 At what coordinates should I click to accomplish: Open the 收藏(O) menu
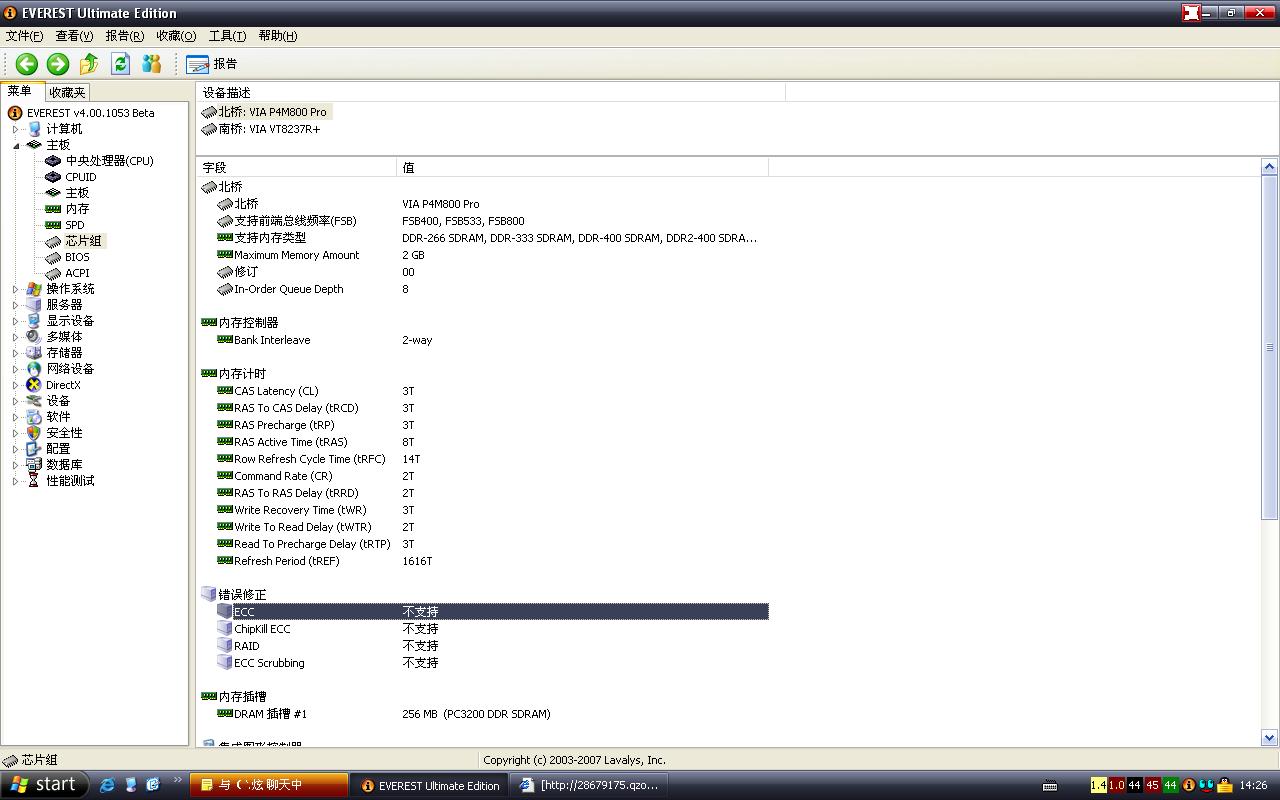(x=176, y=36)
